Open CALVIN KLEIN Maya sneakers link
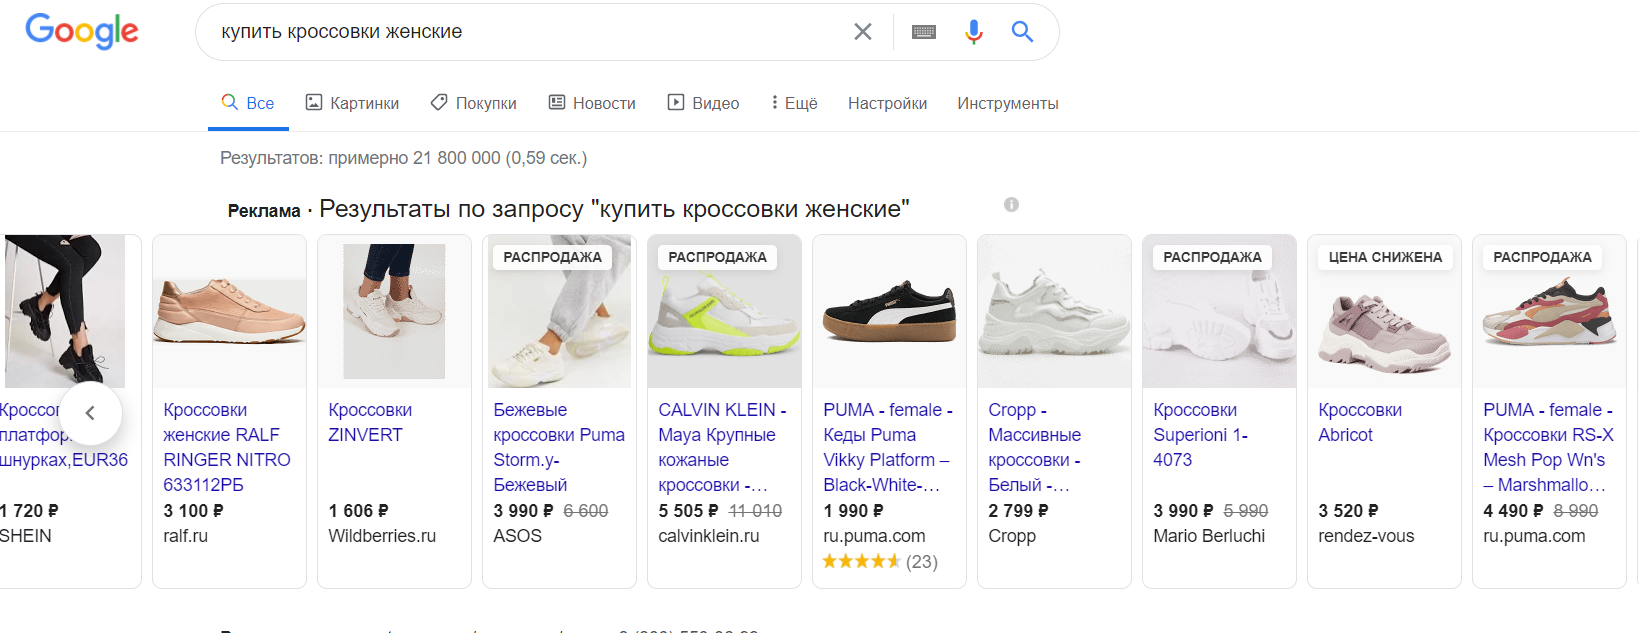This screenshot has height=633, width=1639. point(722,447)
